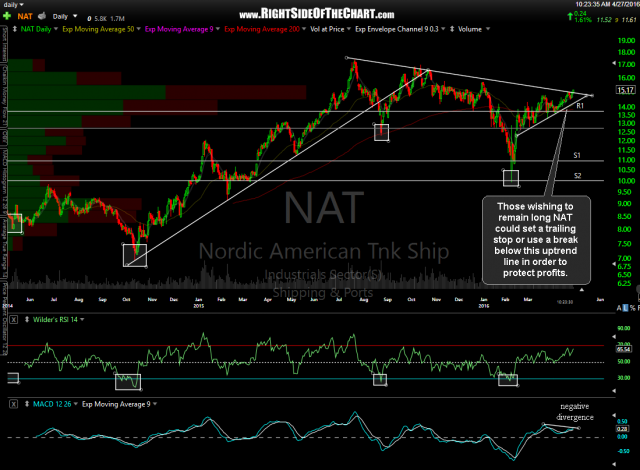Click the triangle marker at the top of the MACD scale
640x470 pixels.
click(614, 415)
